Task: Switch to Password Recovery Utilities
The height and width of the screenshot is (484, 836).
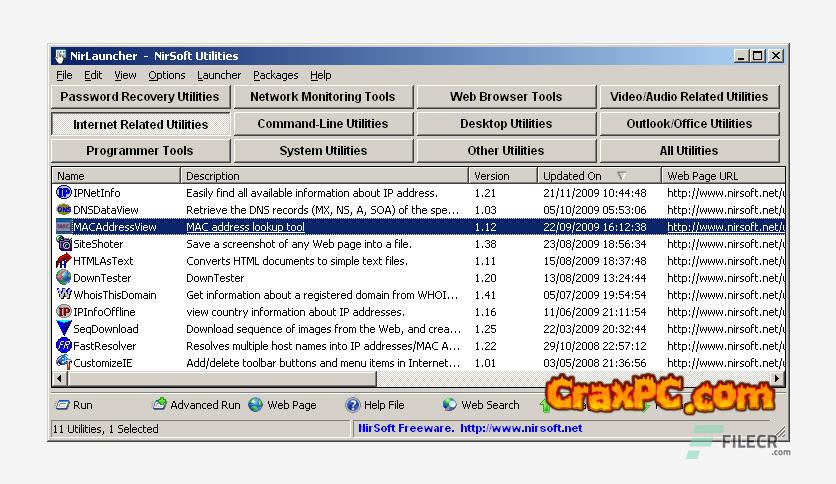Action: 140,97
